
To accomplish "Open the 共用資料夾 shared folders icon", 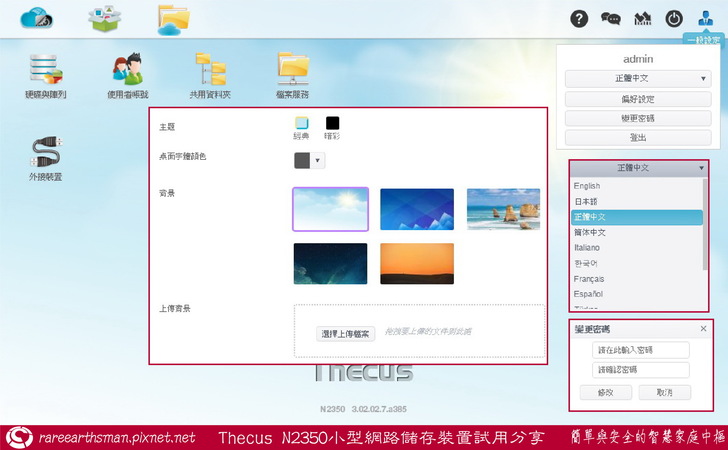I will click(210, 70).
